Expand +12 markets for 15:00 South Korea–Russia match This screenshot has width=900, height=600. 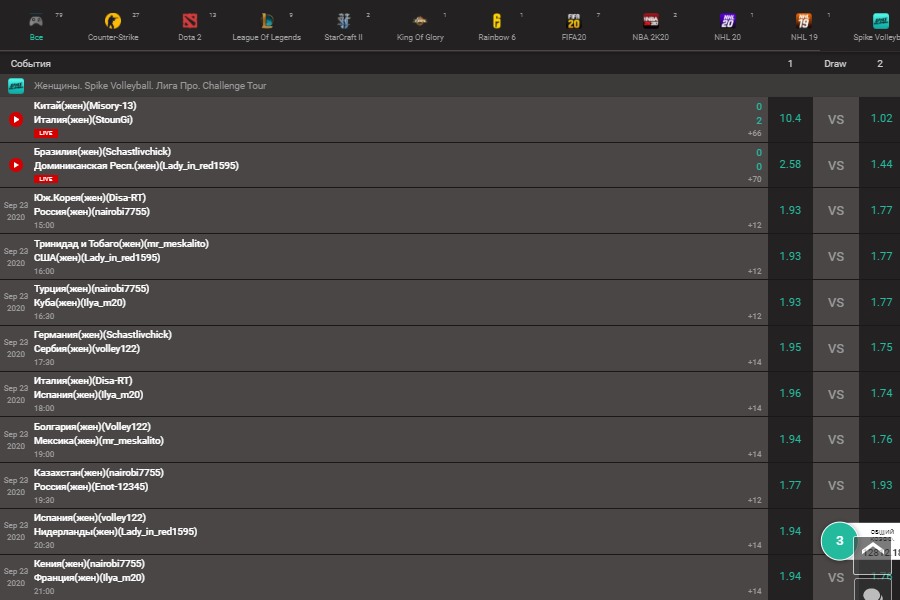click(754, 225)
